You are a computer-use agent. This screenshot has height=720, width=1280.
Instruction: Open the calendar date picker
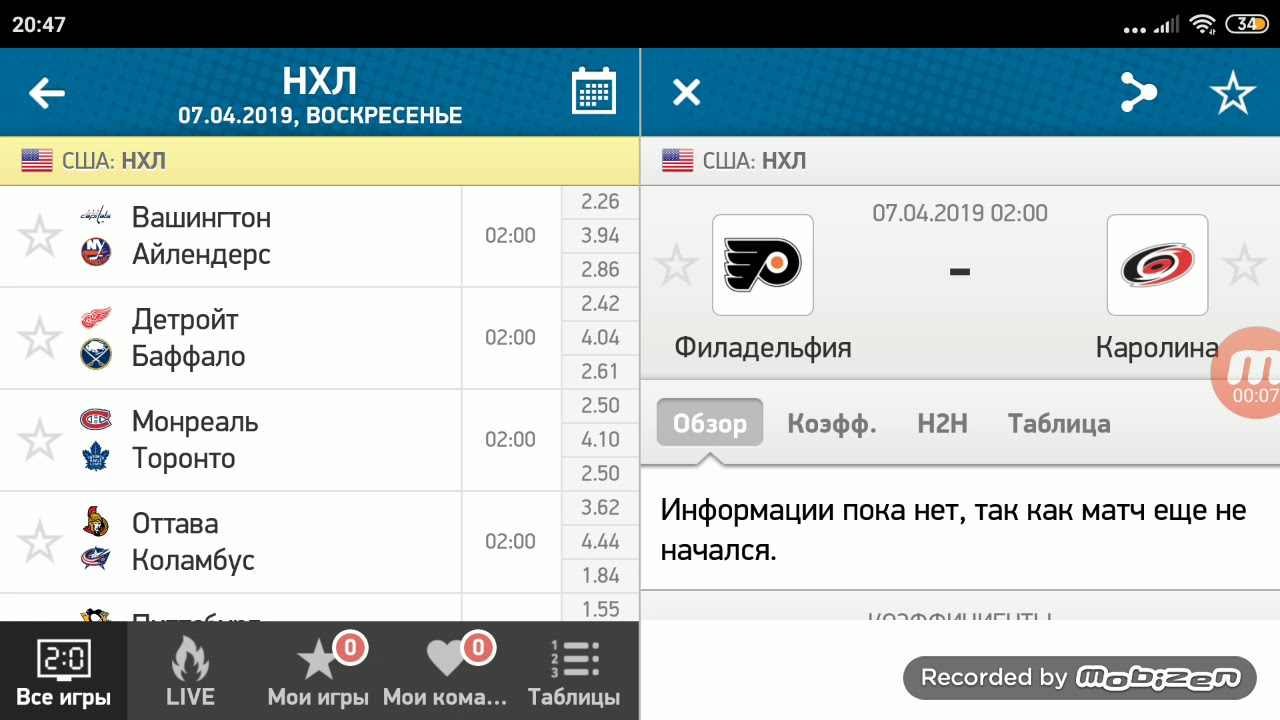(594, 92)
